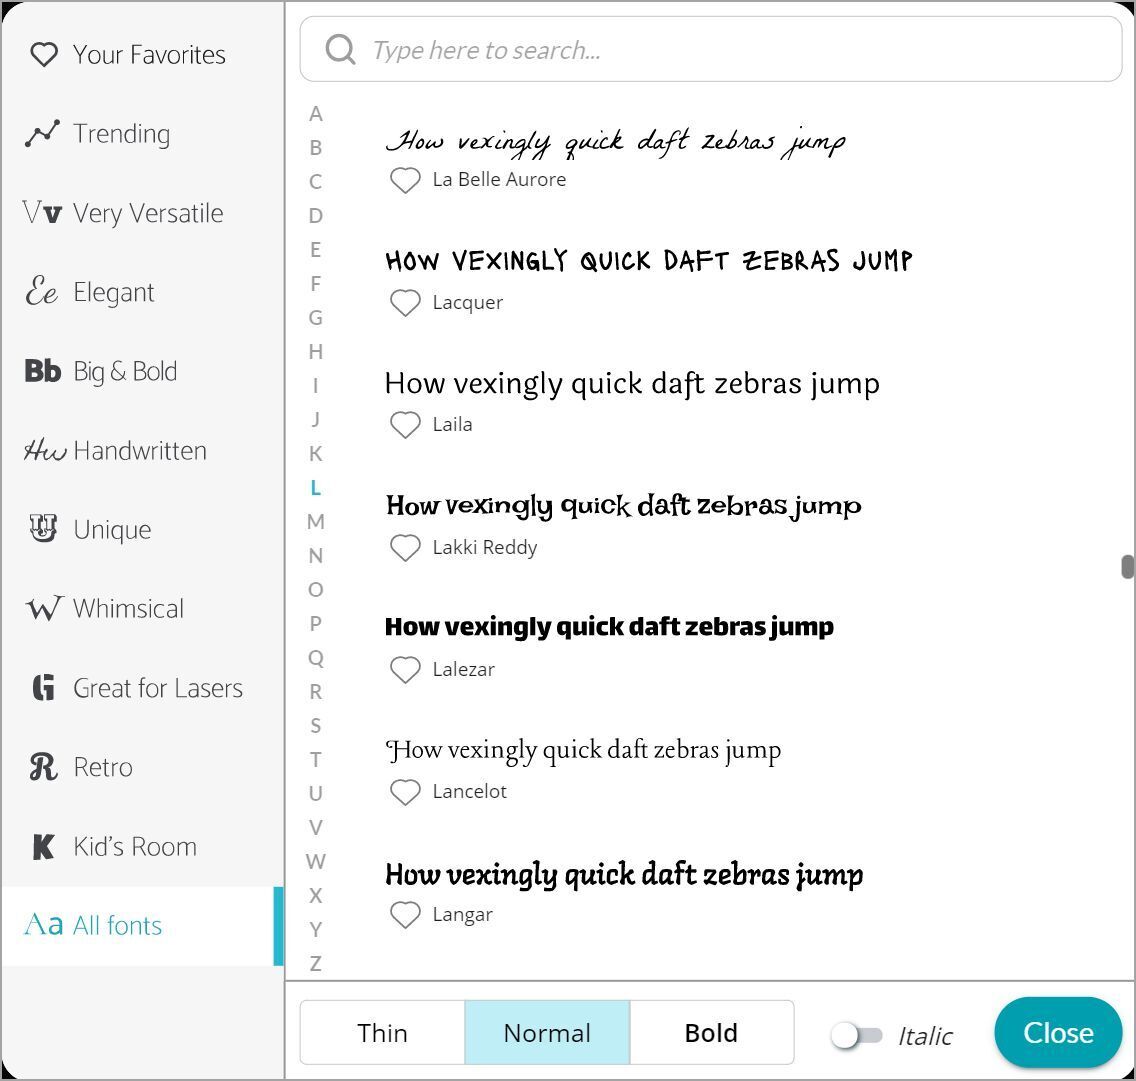Jump to letter T in index
The width and height of the screenshot is (1136, 1081).
click(x=315, y=759)
